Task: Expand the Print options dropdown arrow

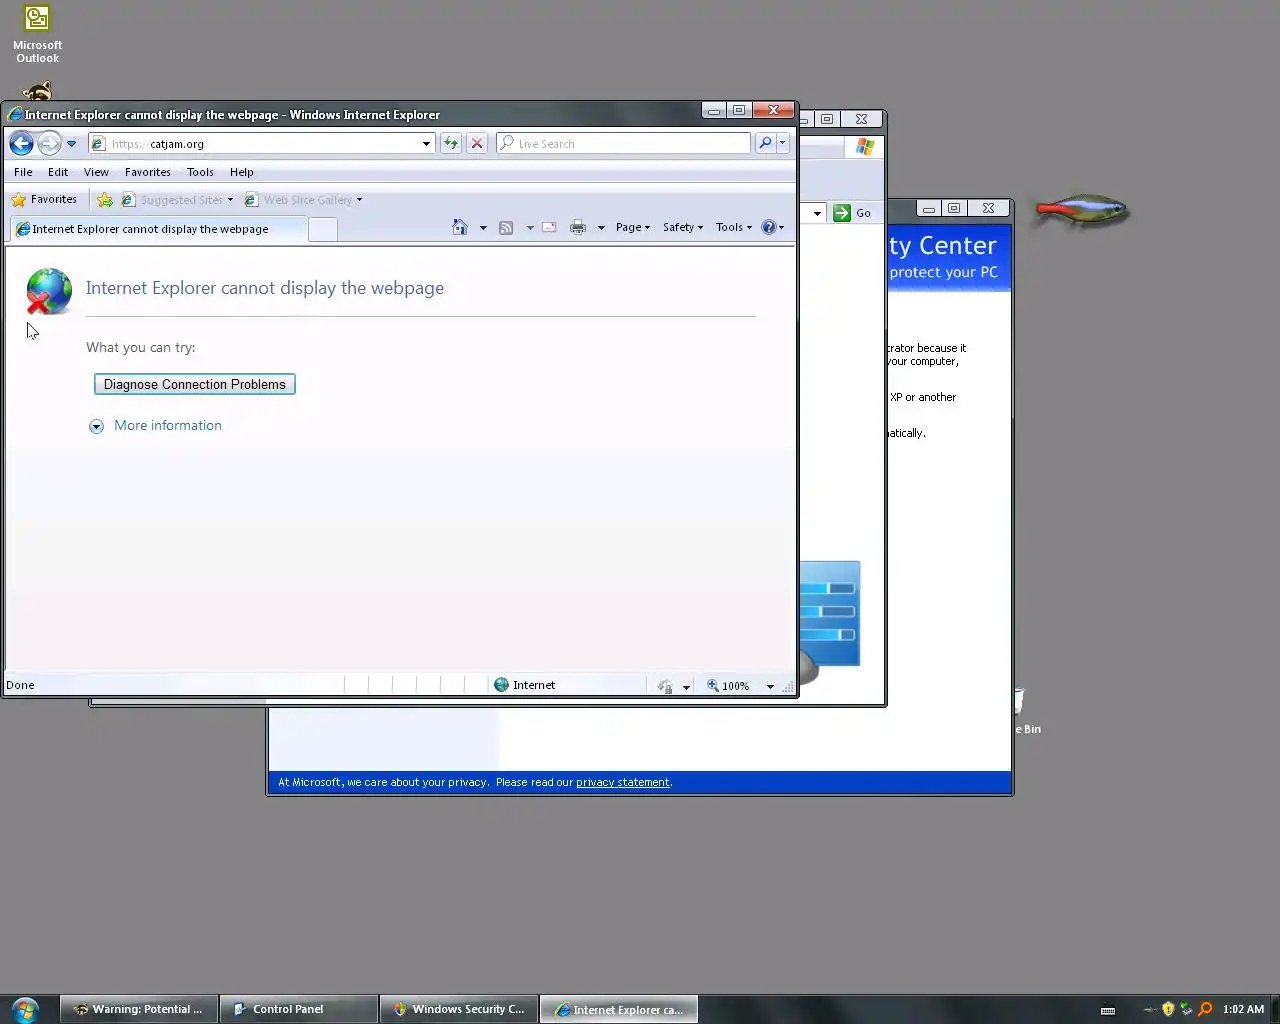Action: click(x=601, y=228)
